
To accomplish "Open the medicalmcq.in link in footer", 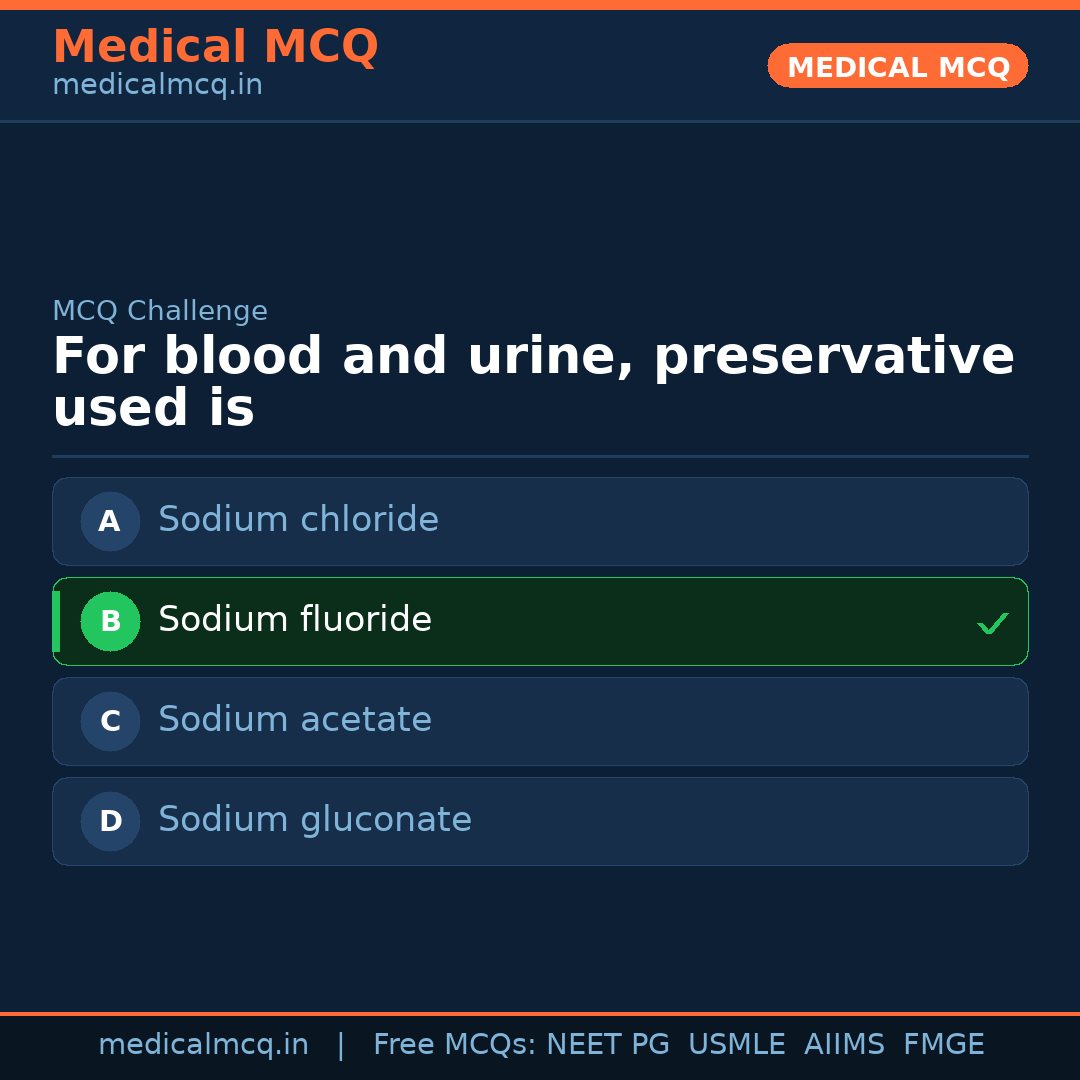I will tap(203, 1045).
